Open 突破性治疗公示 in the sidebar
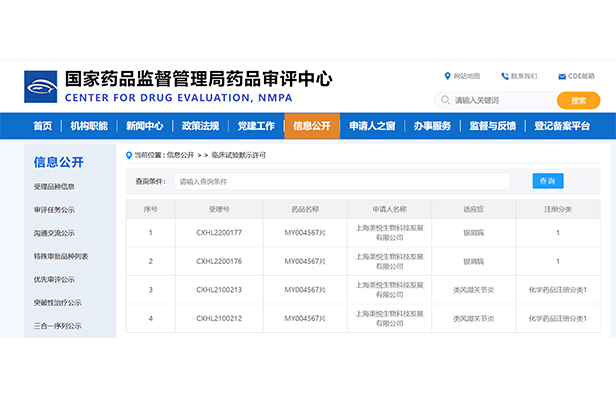616x396 pixels. (57, 302)
